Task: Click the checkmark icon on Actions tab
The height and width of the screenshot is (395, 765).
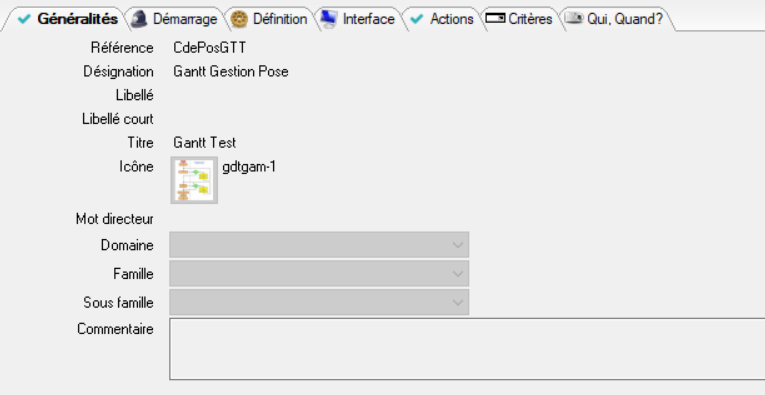Action: click(416, 19)
